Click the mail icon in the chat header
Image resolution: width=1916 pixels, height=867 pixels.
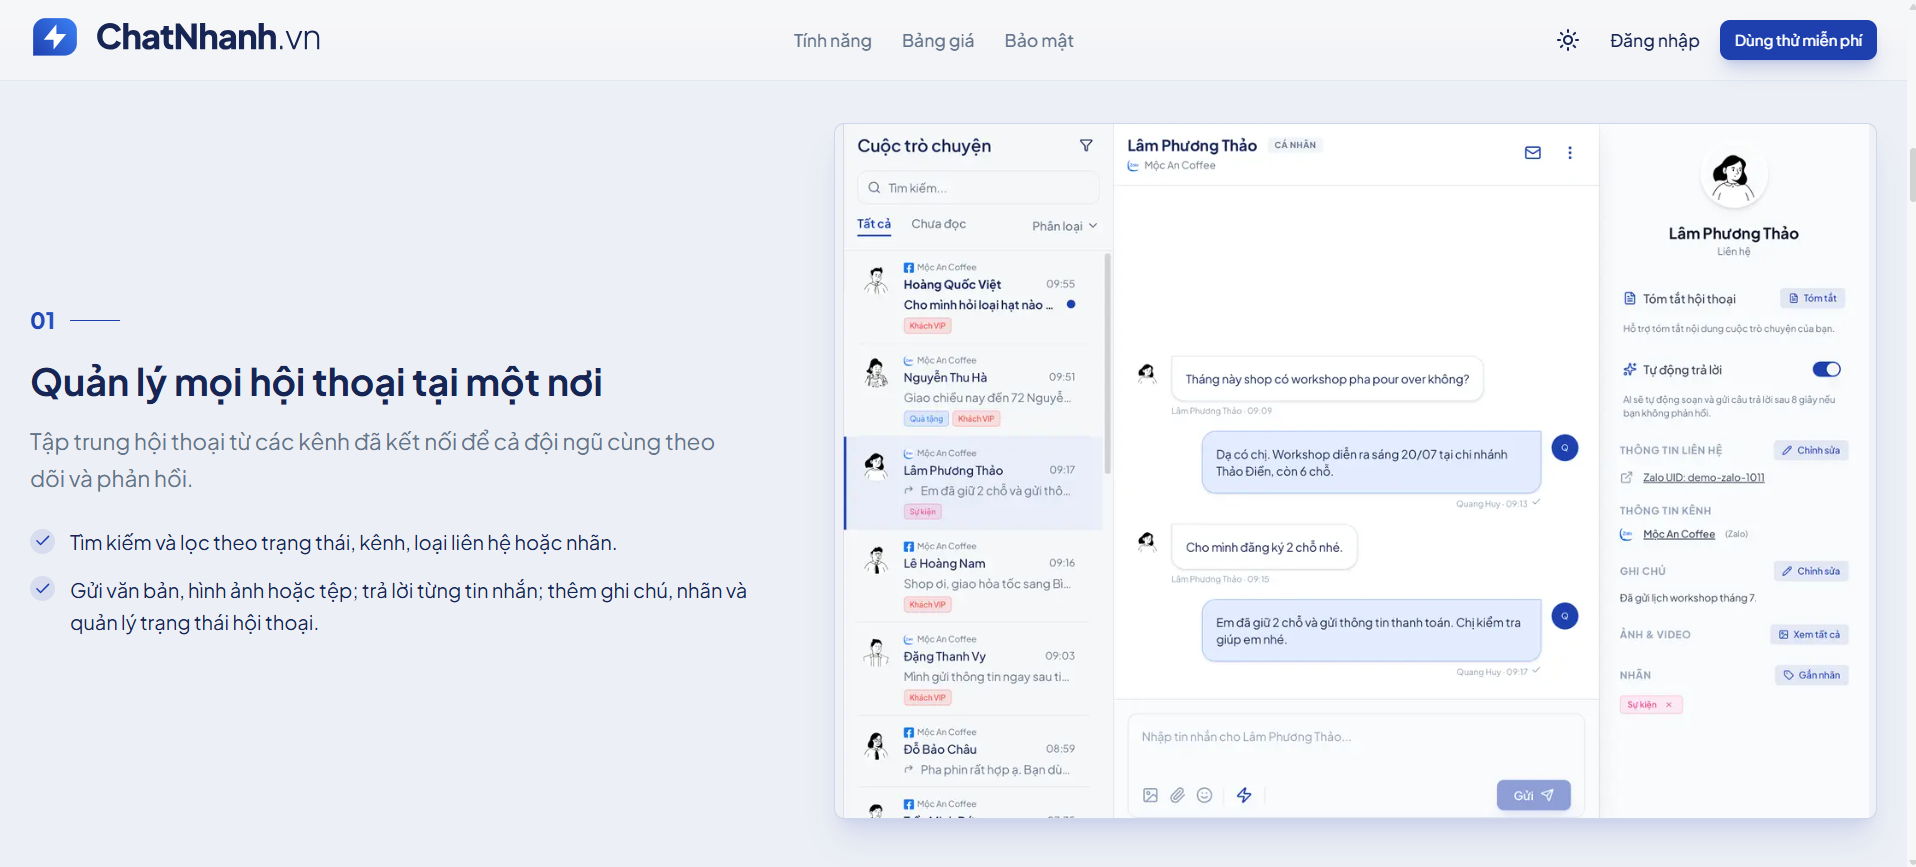pos(1533,153)
